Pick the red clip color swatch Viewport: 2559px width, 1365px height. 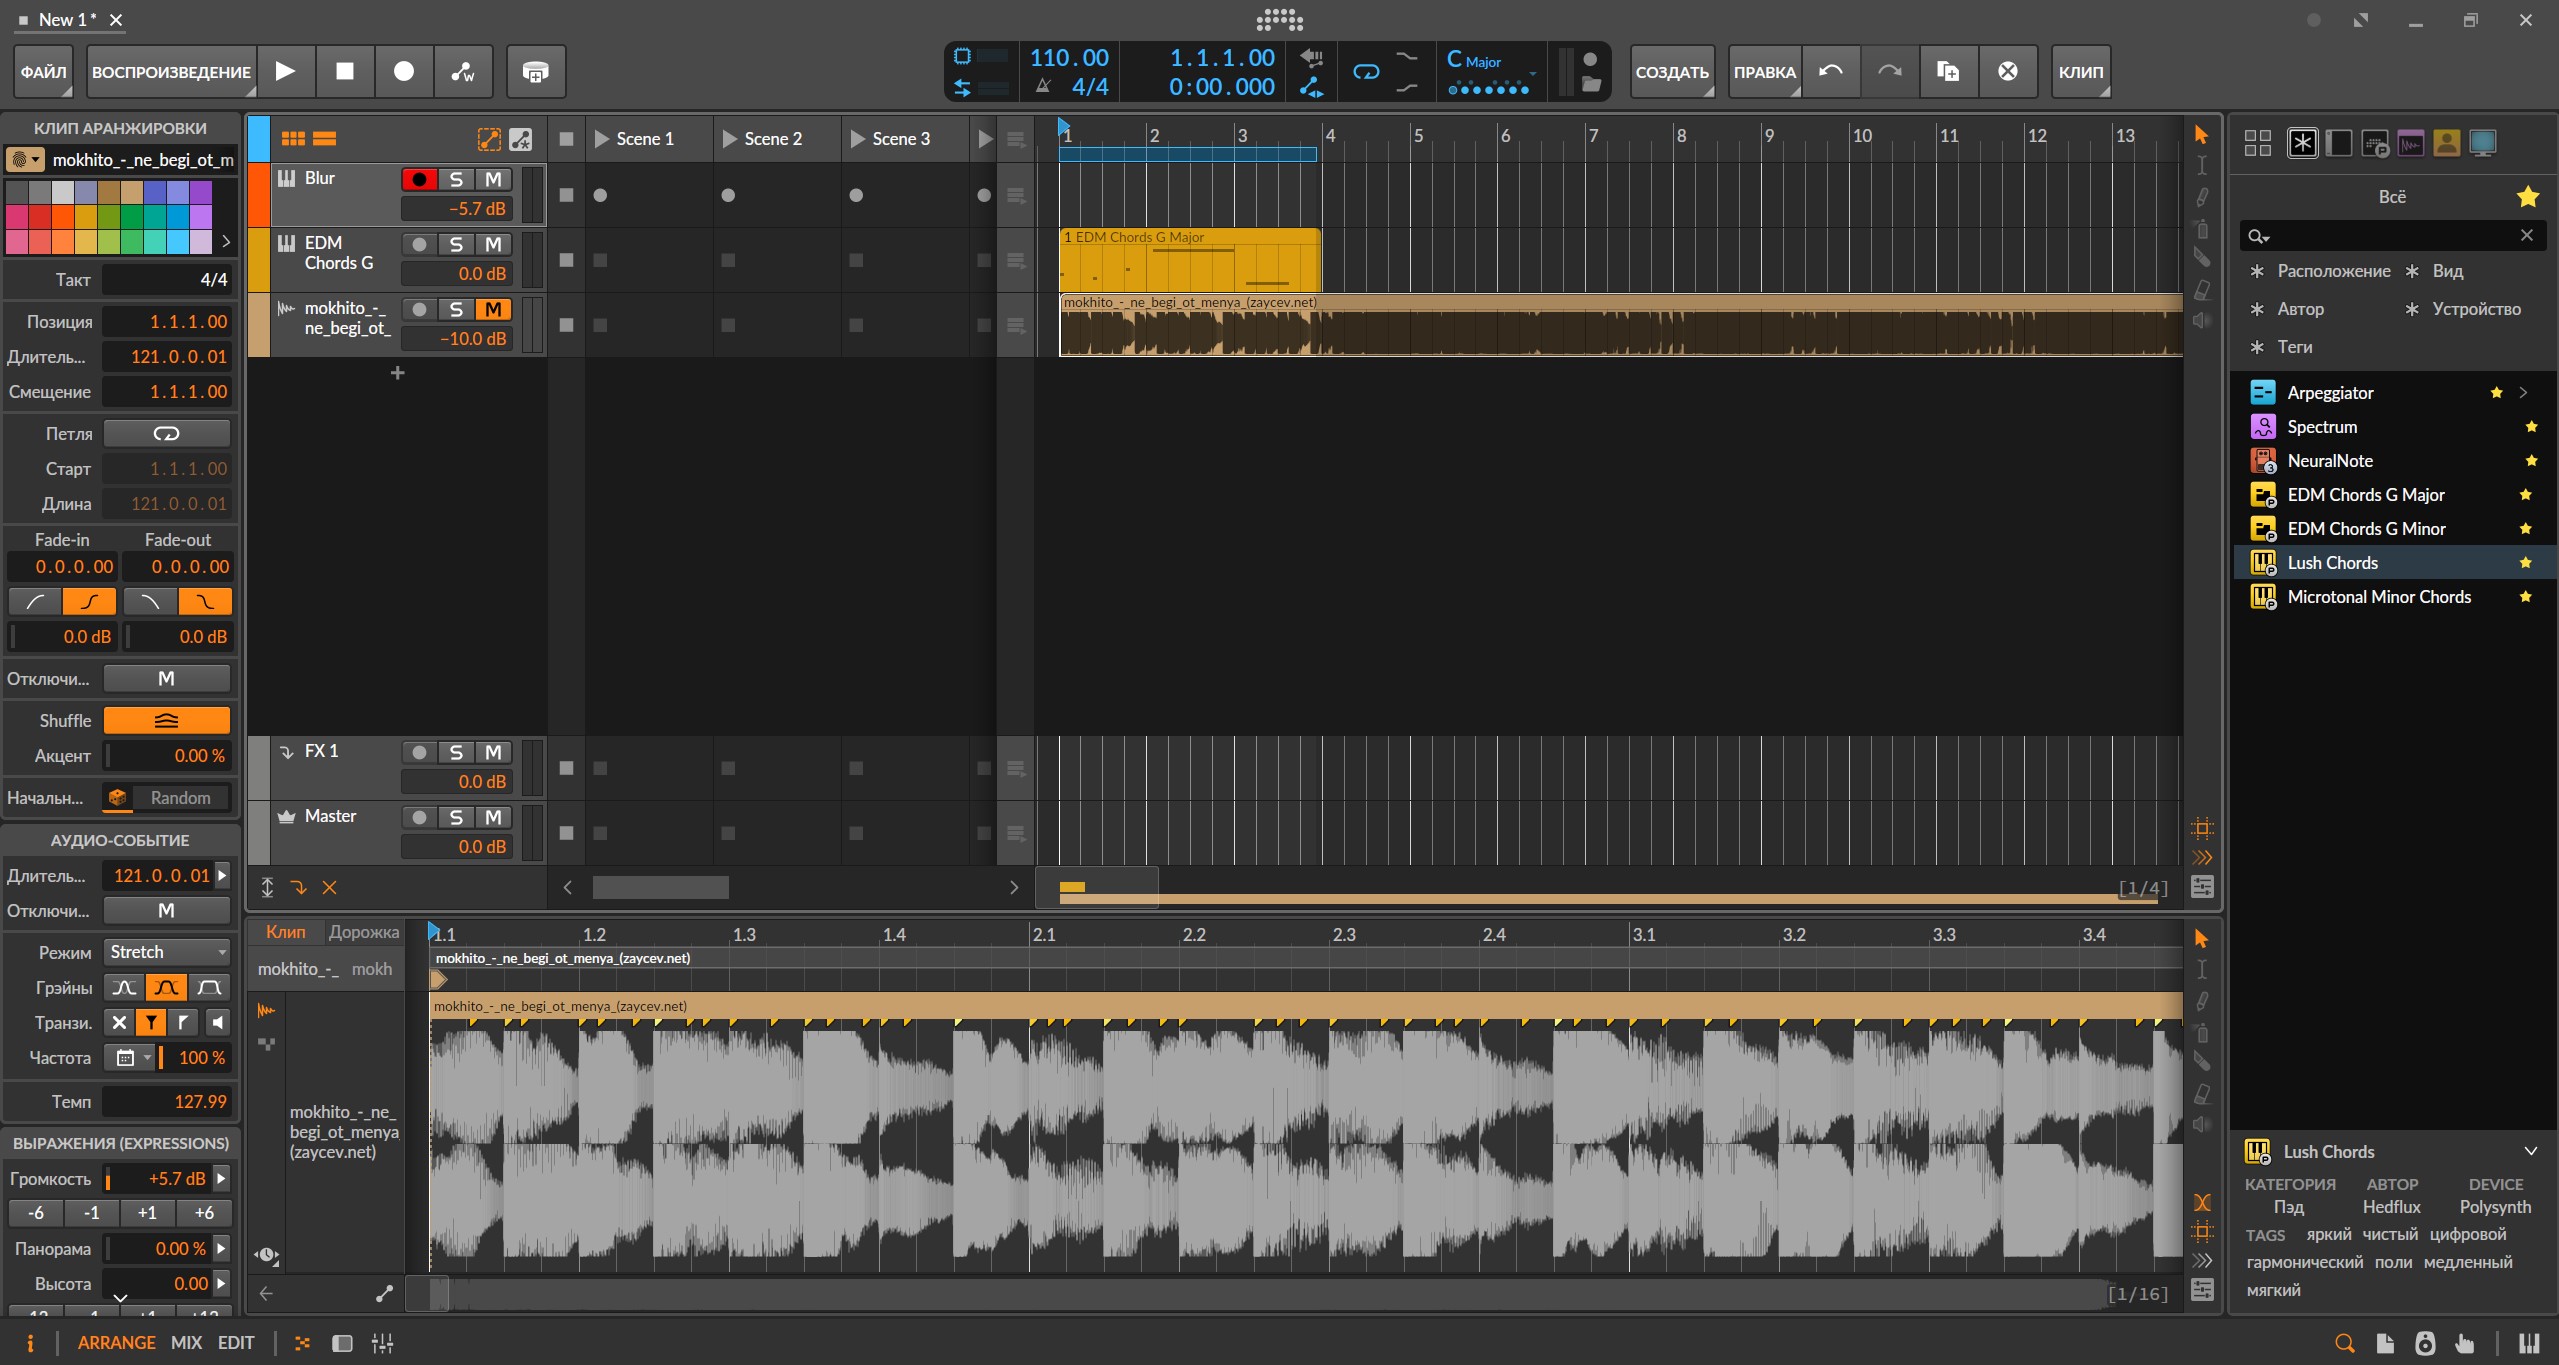tap(40, 217)
